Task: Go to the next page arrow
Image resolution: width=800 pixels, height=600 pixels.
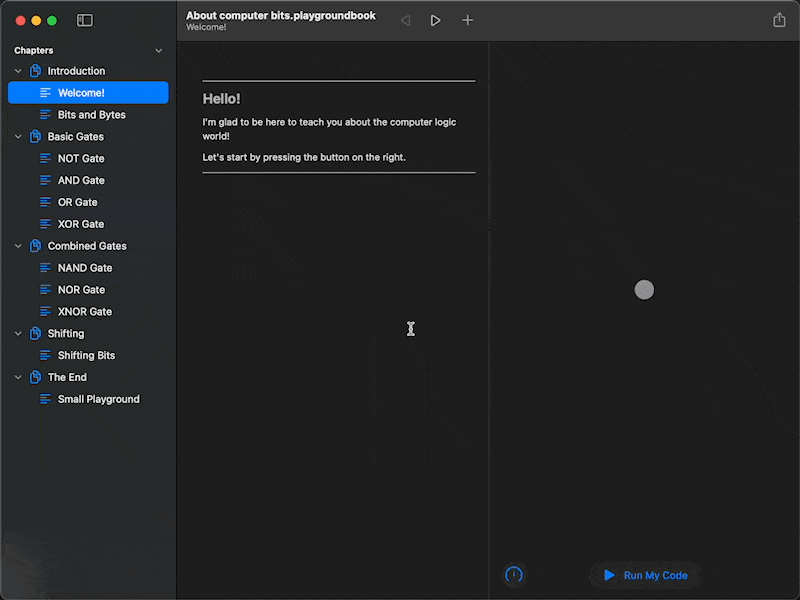Action: [x=435, y=20]
